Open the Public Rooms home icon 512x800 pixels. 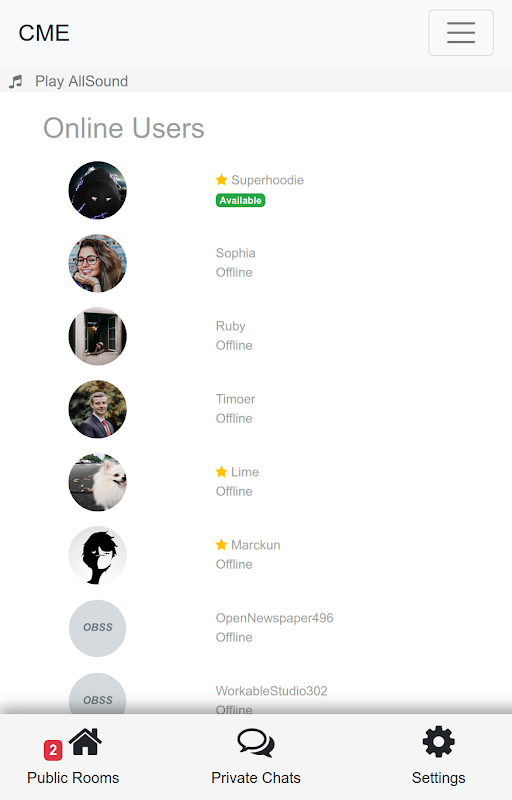pos(85,742)
